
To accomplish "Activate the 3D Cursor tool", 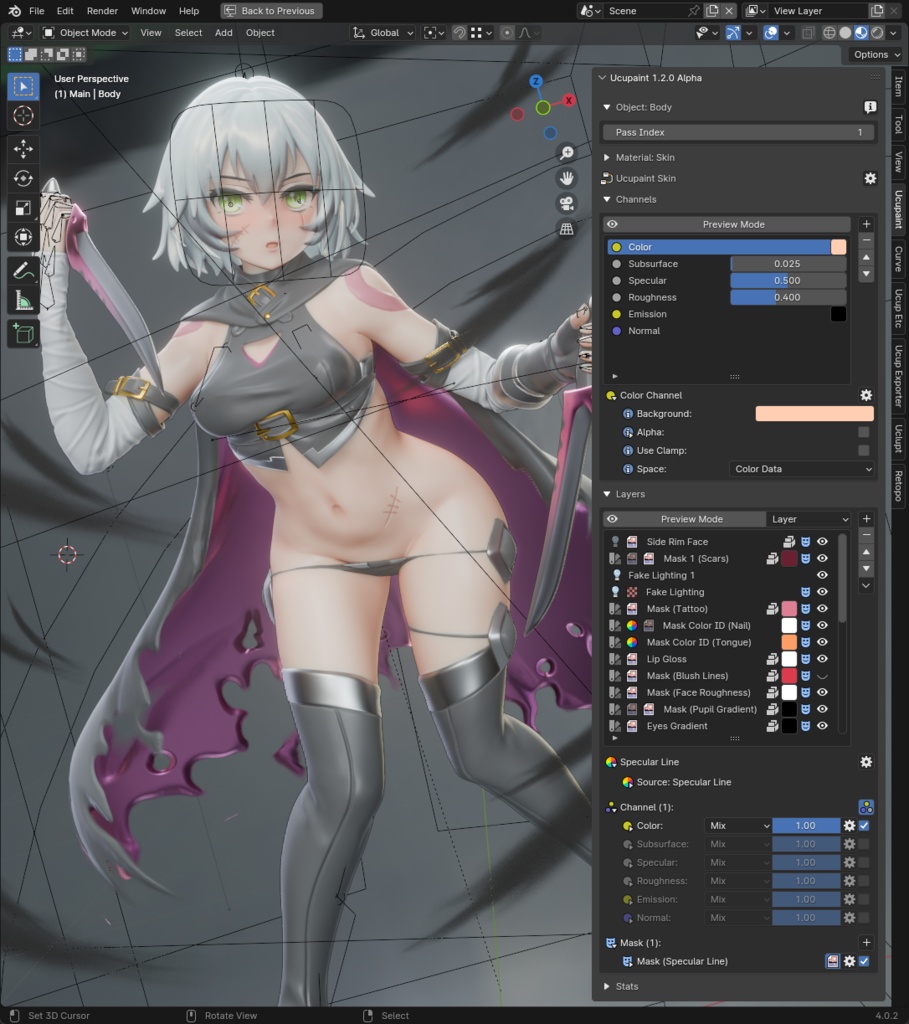I will coord(22,115).
